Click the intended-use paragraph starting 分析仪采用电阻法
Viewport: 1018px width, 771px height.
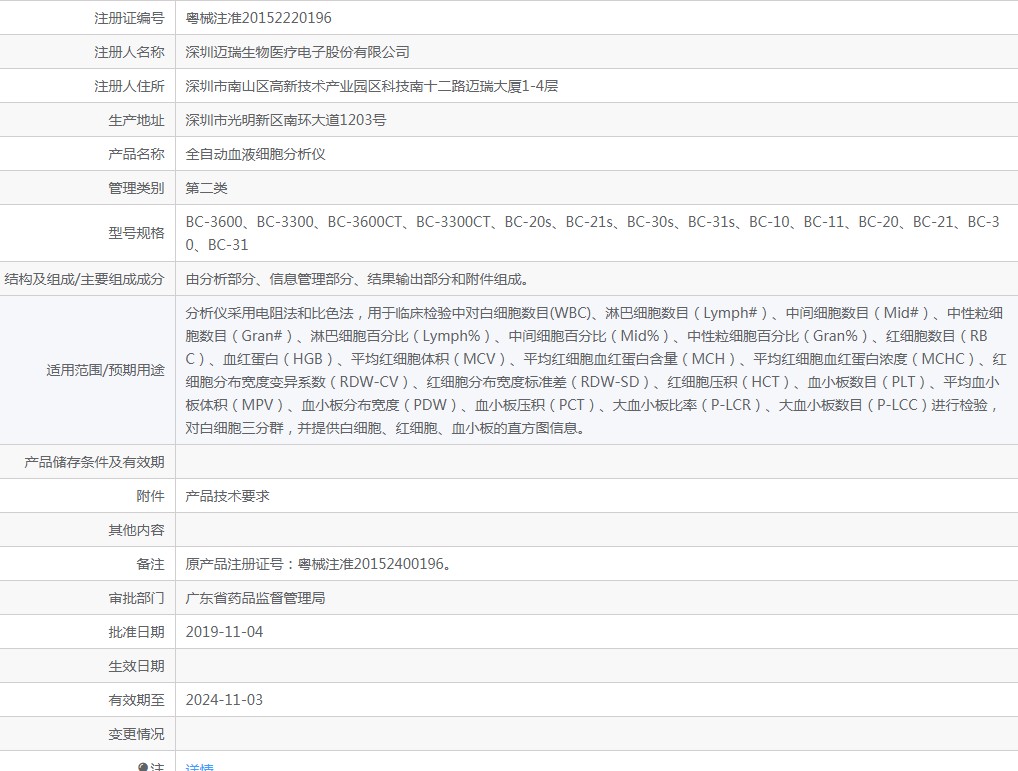595,370
